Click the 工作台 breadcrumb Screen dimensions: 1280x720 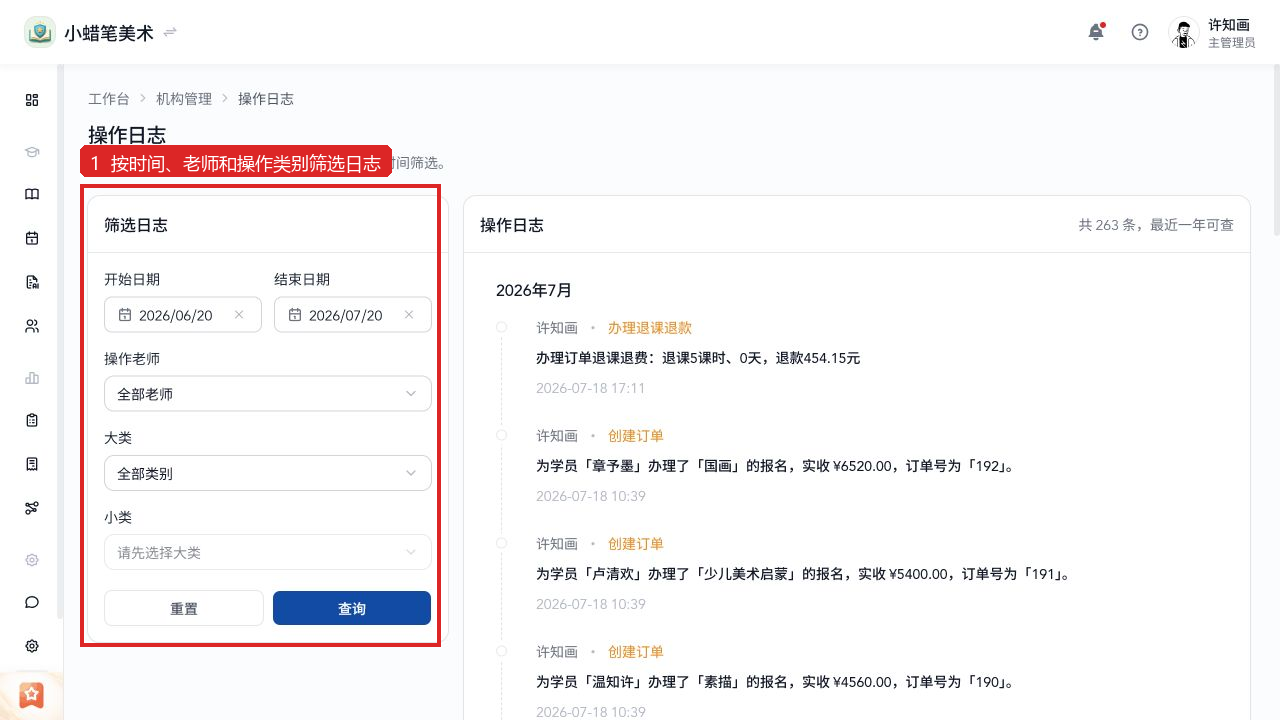[109, 99]
